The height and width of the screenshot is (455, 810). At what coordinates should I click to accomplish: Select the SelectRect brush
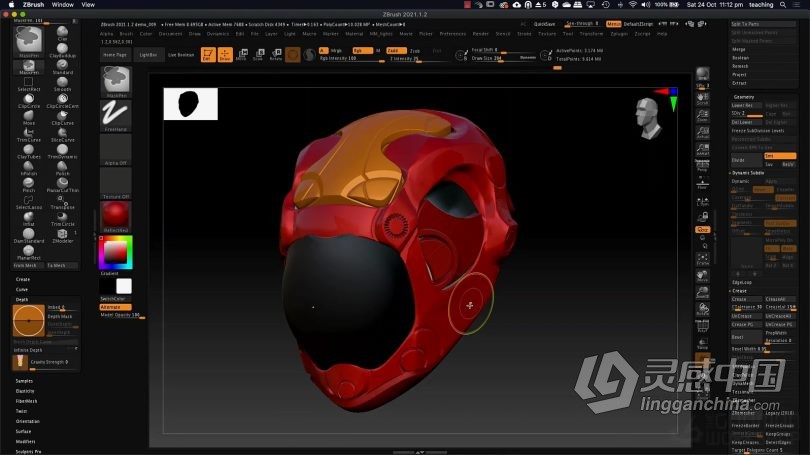click(29, 84)
